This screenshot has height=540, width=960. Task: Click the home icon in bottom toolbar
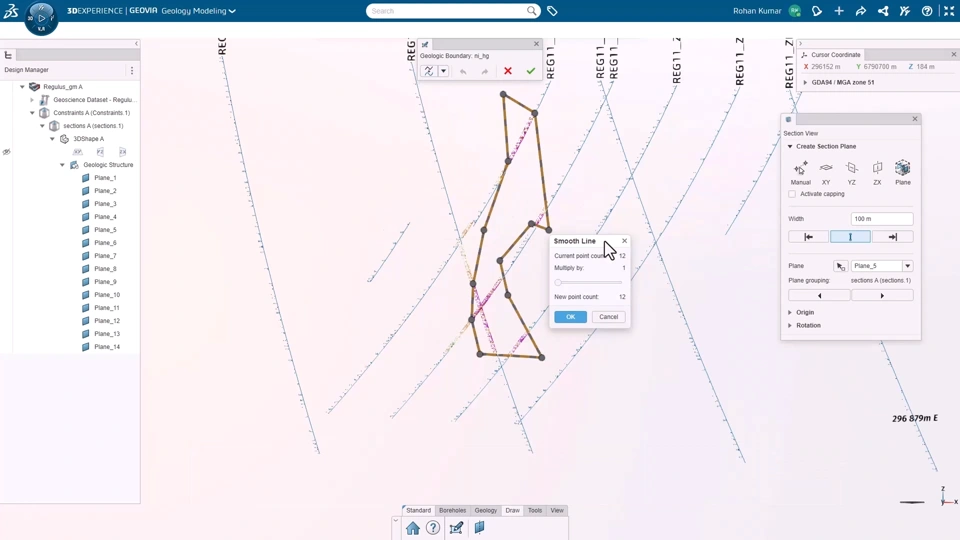[413, 528]
